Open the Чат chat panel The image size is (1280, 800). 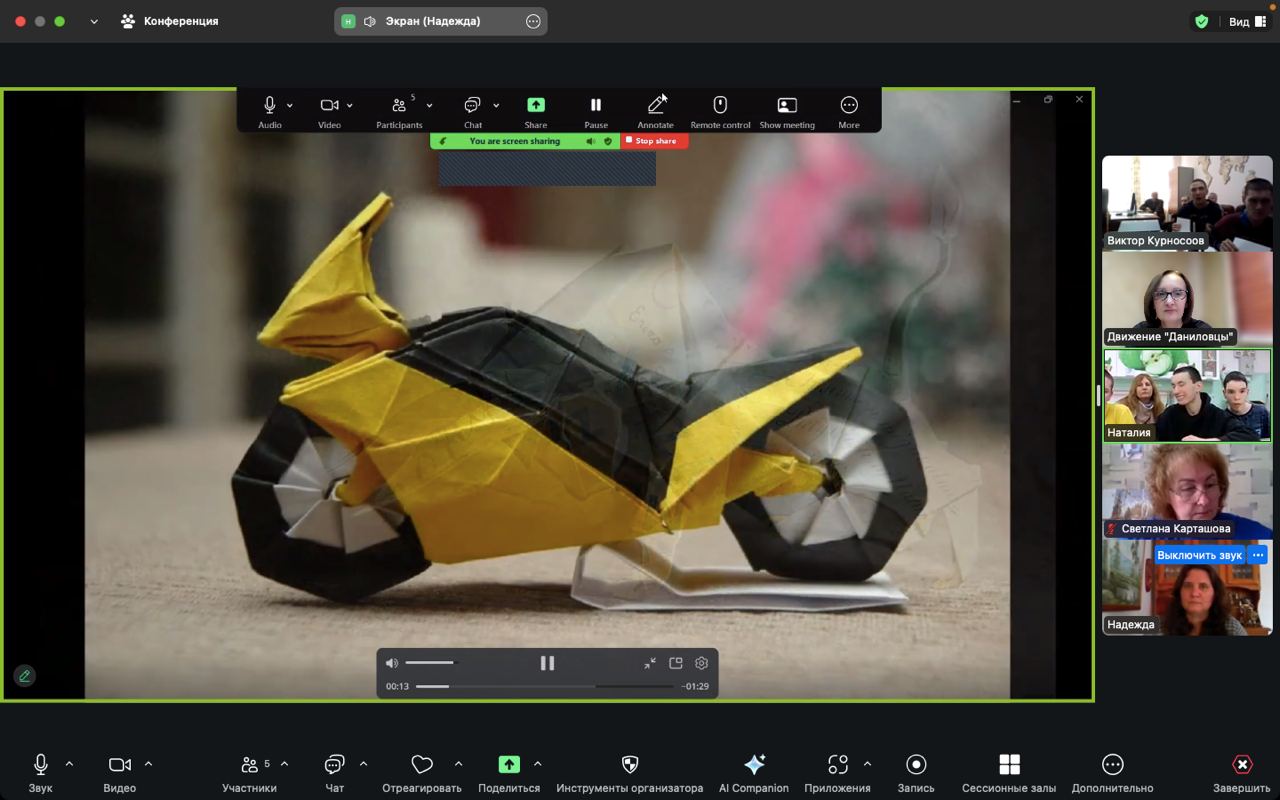point(334,765)
